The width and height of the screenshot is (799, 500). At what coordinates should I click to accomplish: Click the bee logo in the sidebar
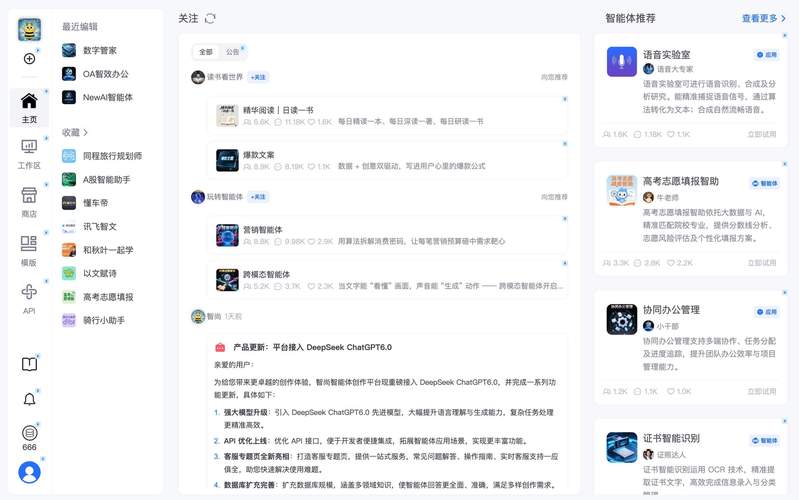point(30,30)
